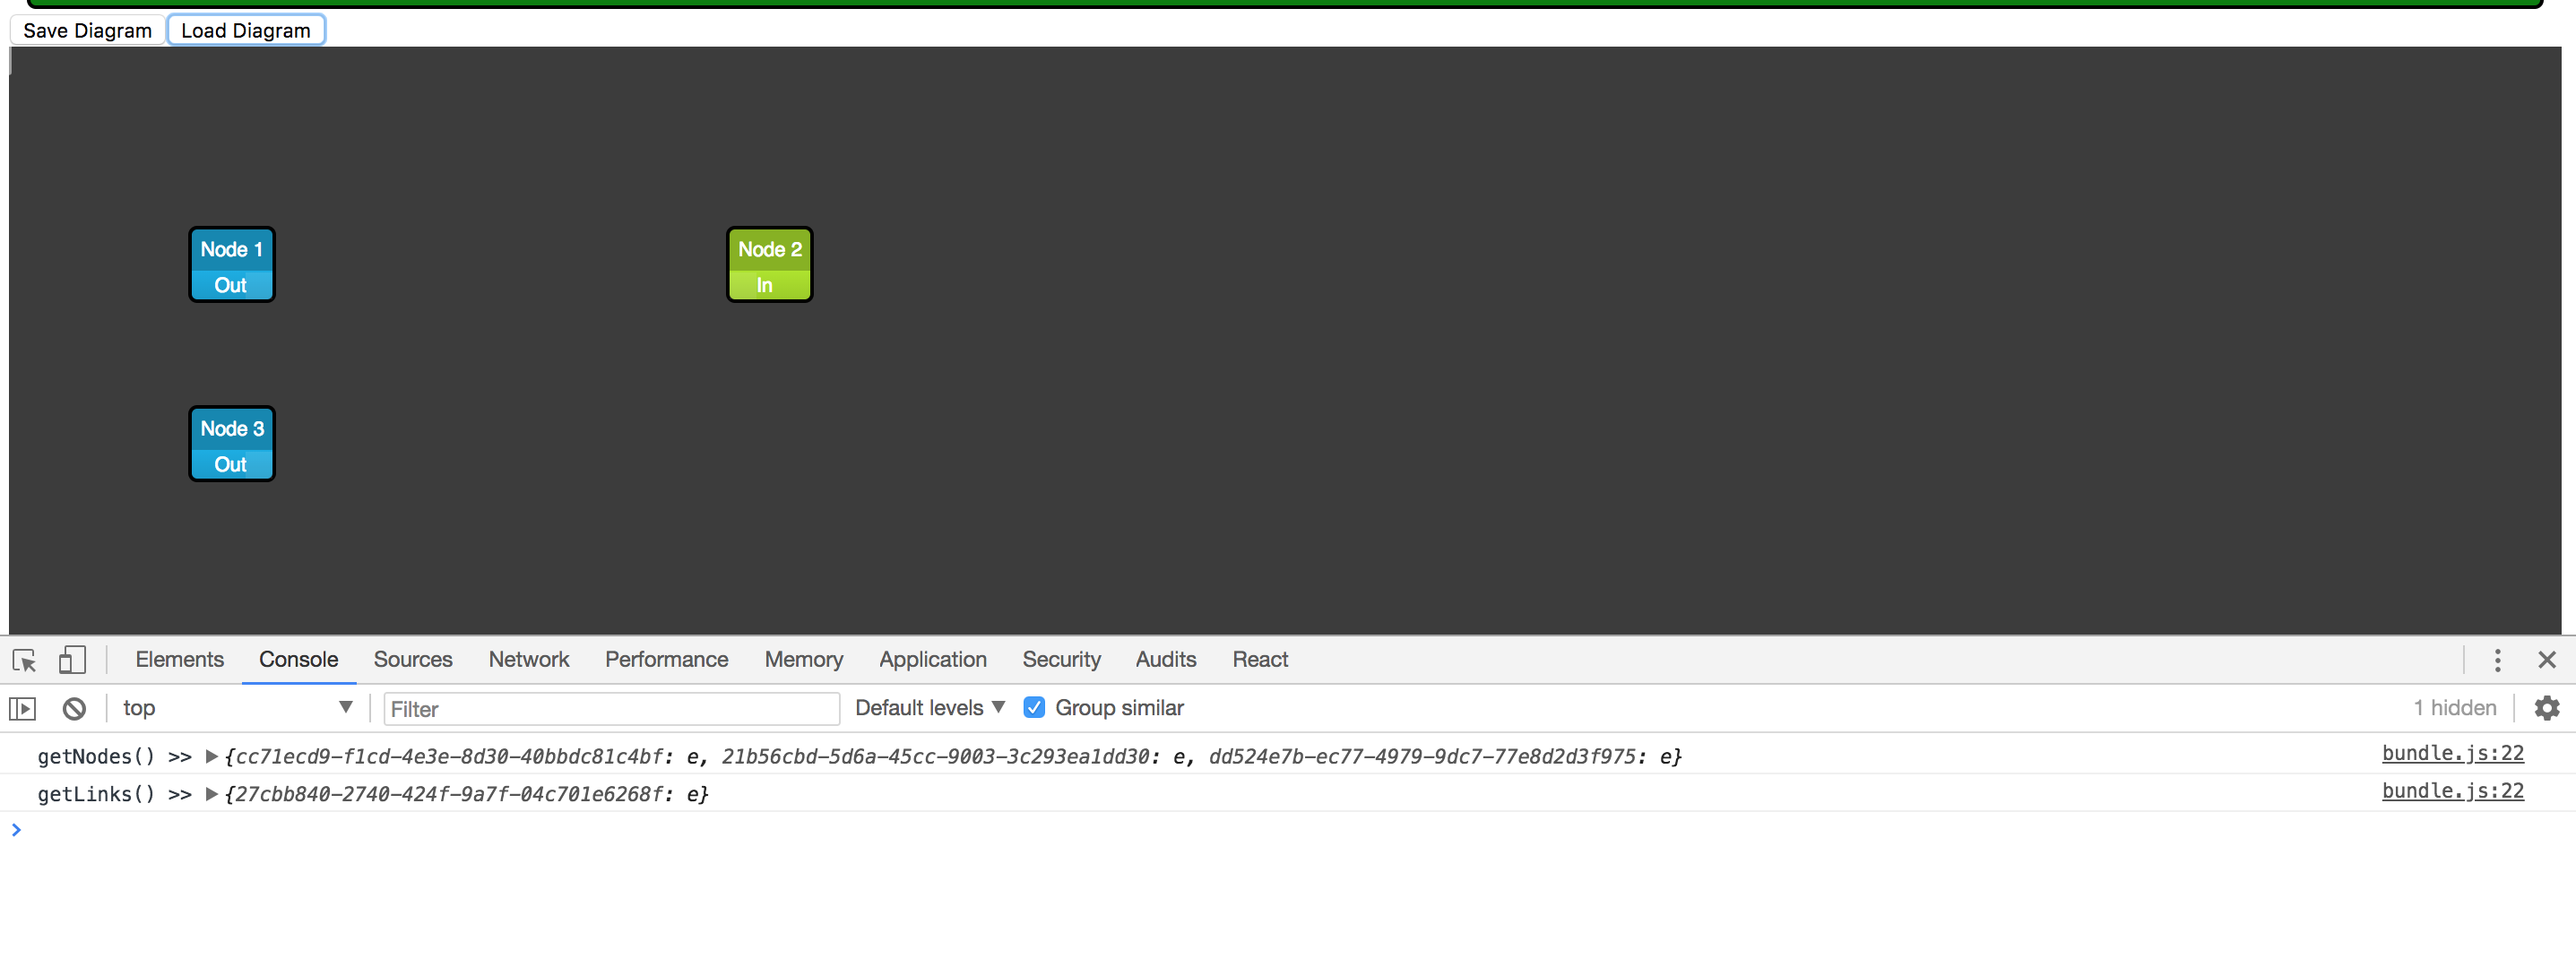Open console settings gear icon
This screenshot has width=2576, height=959.
click(x=2547, y=708)
